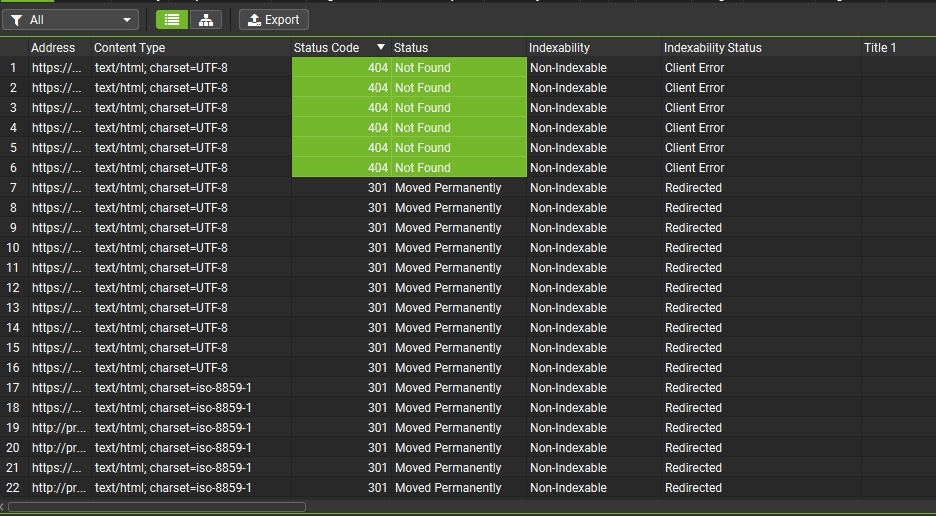Click Client Error in row 4
This screenshot has height=516, width=936.
tap(694, 128)
